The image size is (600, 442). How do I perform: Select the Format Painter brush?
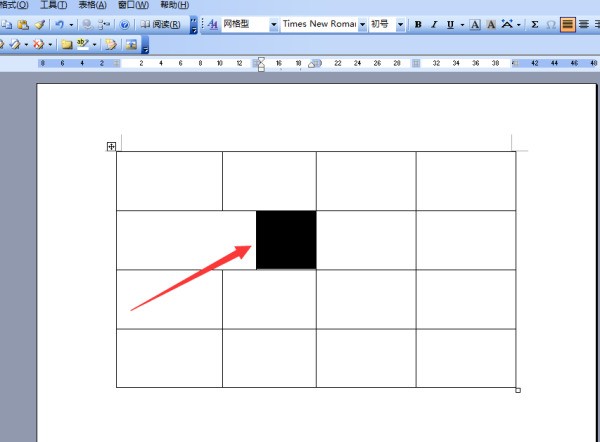click(x=40, y=25)
